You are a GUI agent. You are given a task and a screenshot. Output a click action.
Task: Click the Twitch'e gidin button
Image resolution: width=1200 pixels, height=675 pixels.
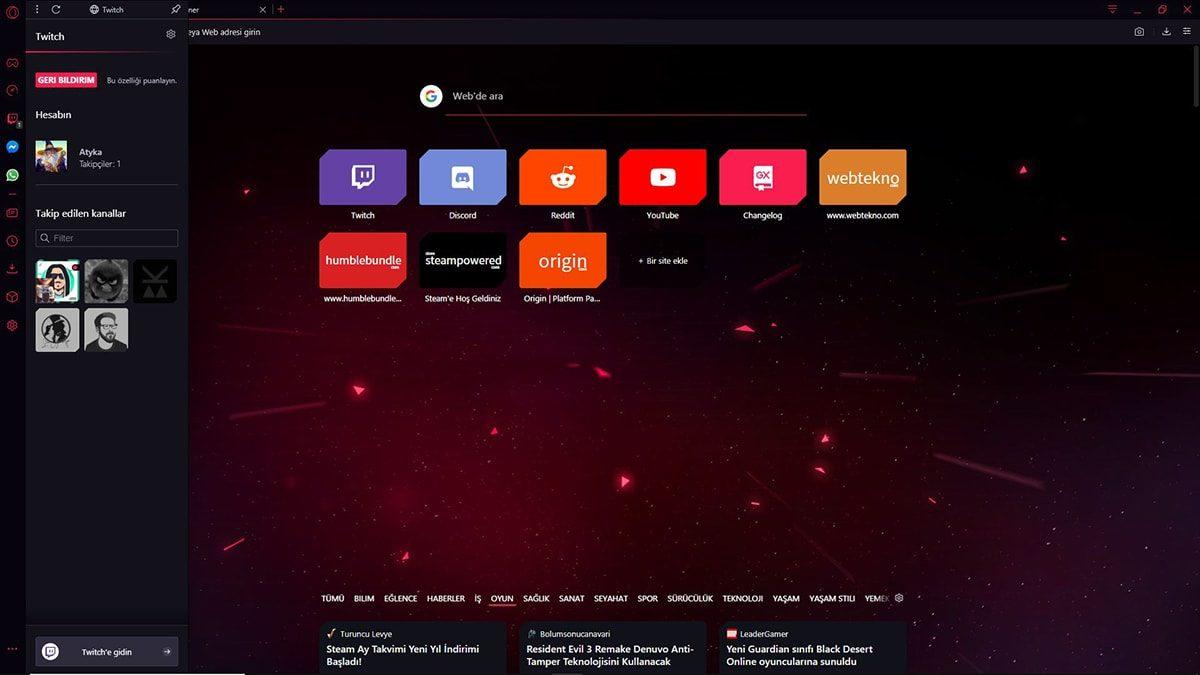click(x=106, y=651)
